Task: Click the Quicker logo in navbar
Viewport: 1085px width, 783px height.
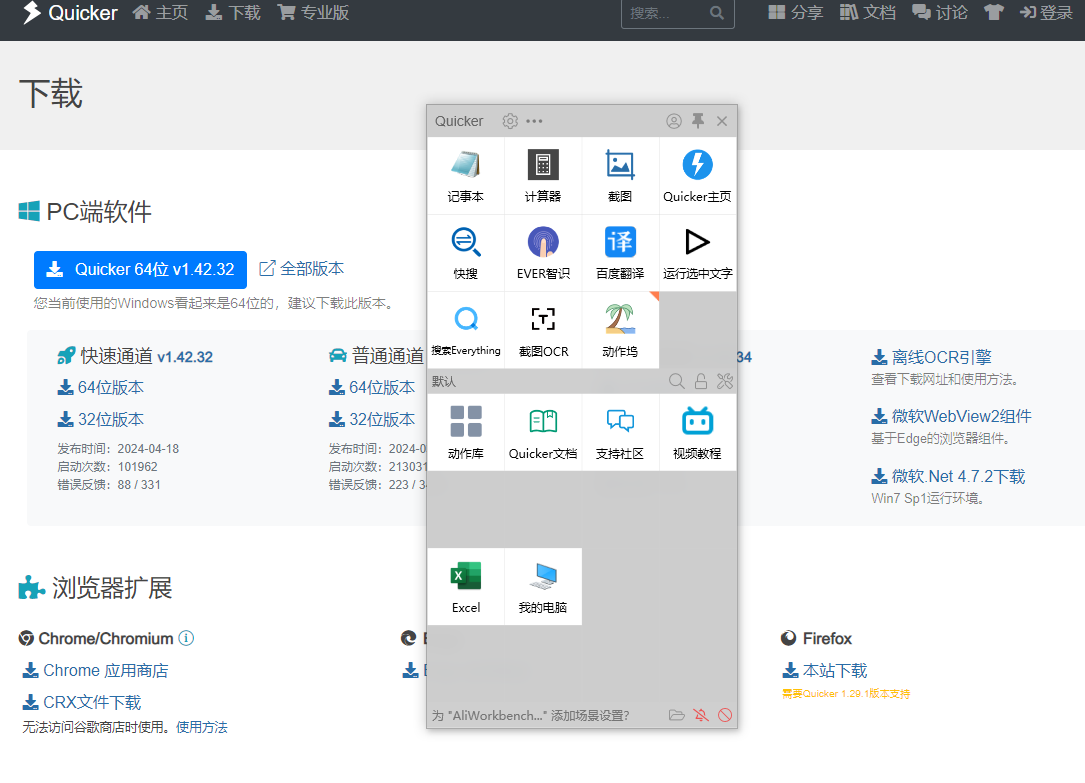Action: point(70,12)
